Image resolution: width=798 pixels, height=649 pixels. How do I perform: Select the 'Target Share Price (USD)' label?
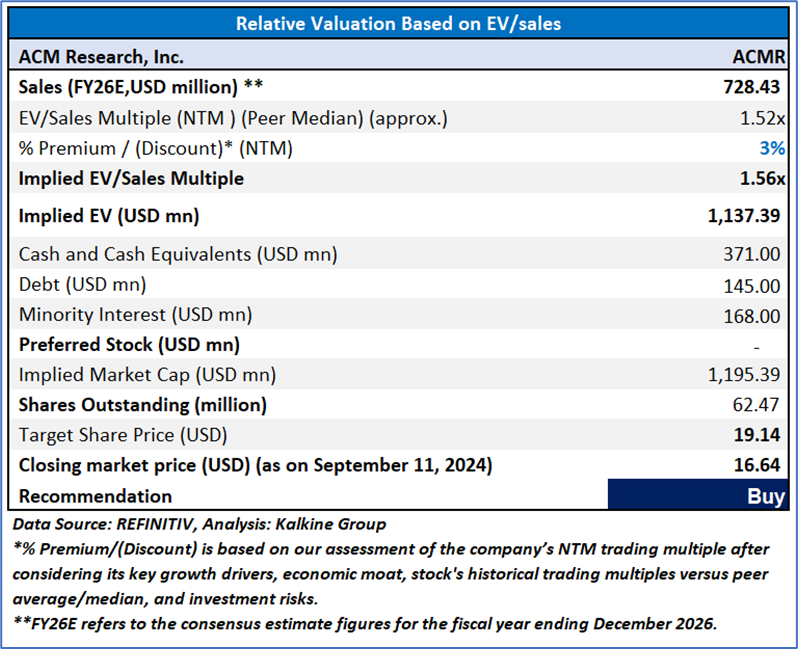pos(123,435)
